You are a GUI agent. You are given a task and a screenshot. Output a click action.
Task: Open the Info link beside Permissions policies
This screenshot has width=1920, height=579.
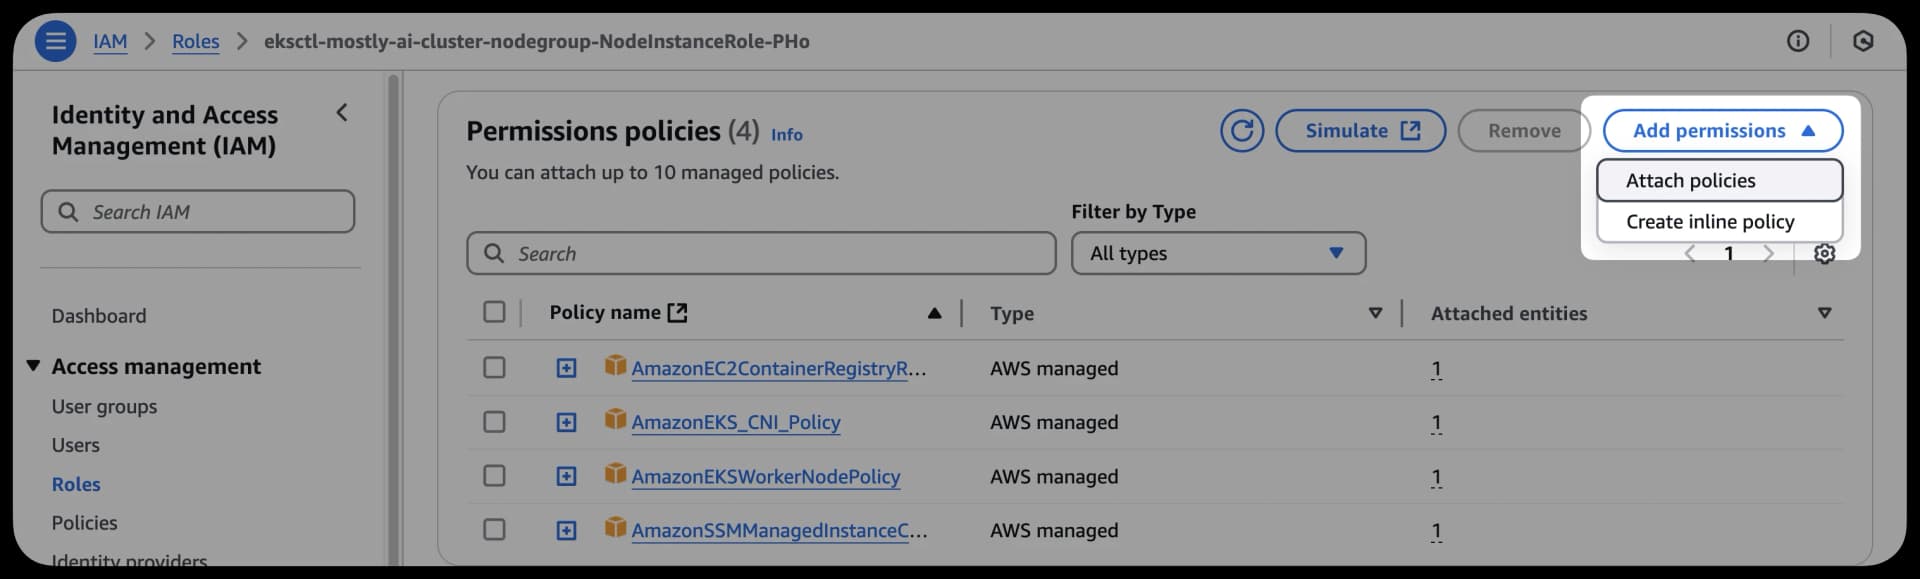pyautogui.click(x=786, y=134)
